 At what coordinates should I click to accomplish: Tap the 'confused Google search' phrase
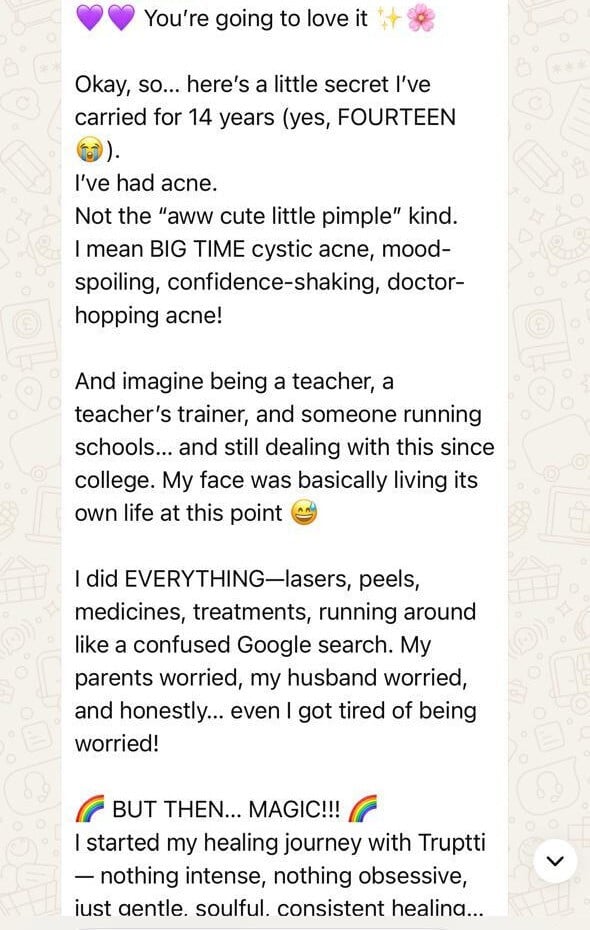click(263, 645)
